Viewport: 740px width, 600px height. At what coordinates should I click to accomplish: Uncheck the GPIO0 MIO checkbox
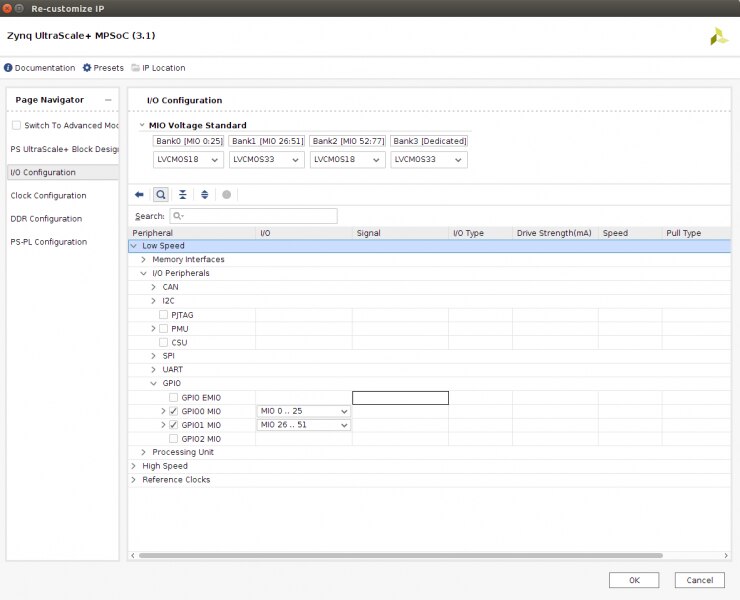[174, 411]
